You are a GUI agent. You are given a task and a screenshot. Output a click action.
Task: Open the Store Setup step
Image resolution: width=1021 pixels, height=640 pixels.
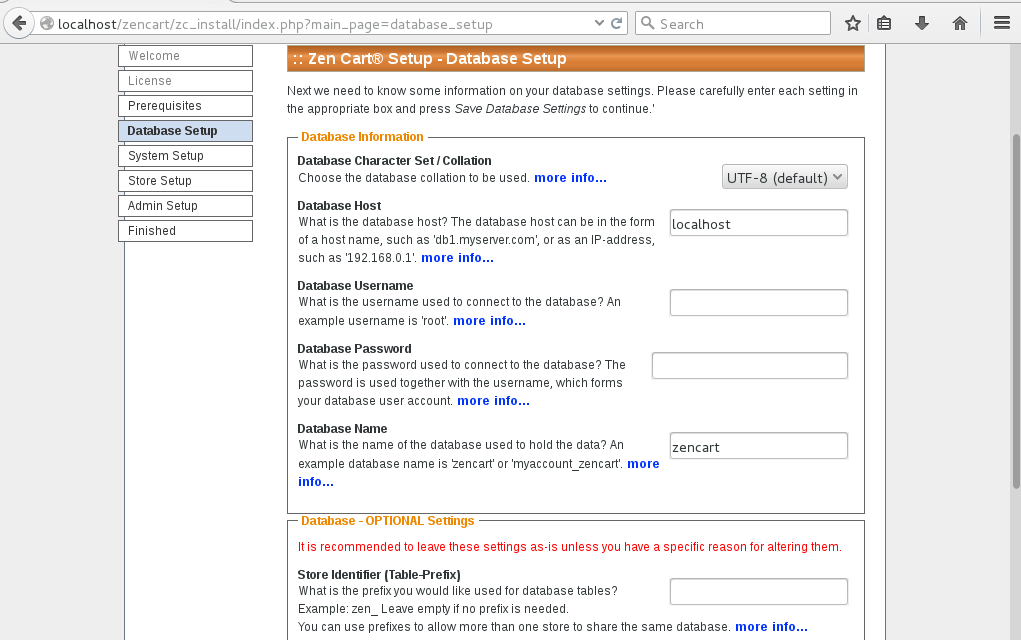(x=186, y=181)
